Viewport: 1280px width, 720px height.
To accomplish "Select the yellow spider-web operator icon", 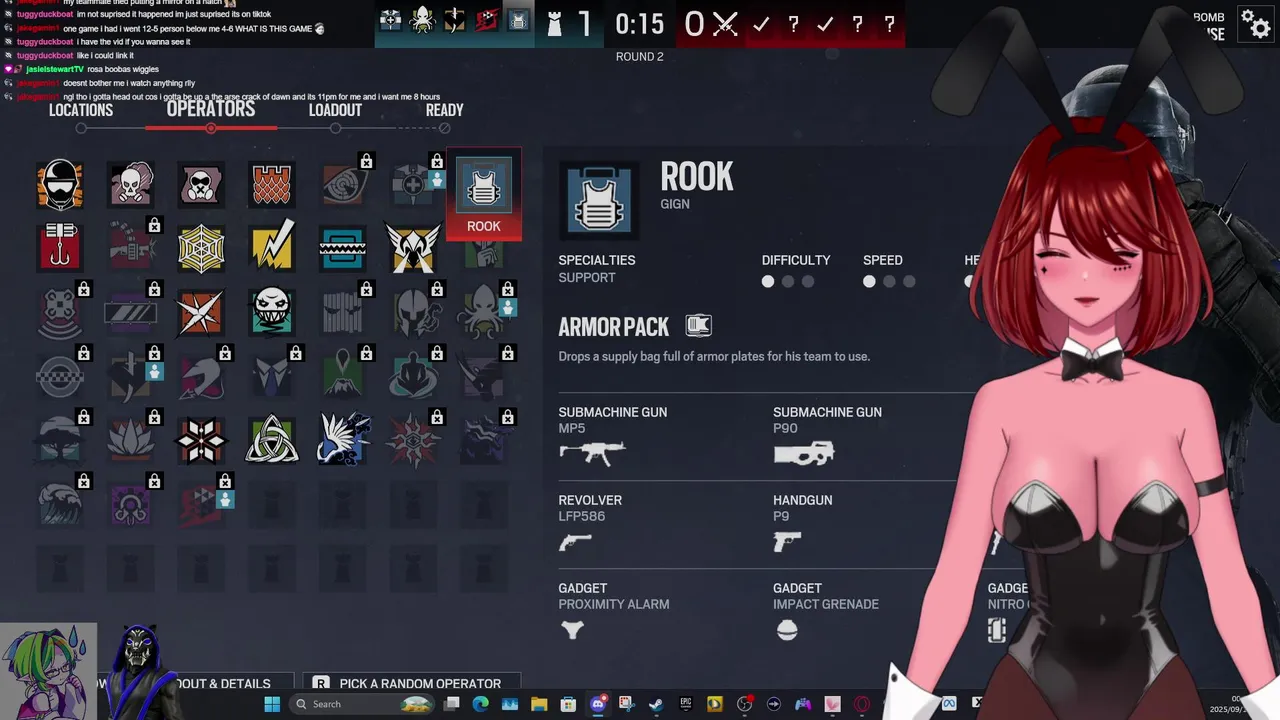I will pyautogui.click(x=201, y=247).
